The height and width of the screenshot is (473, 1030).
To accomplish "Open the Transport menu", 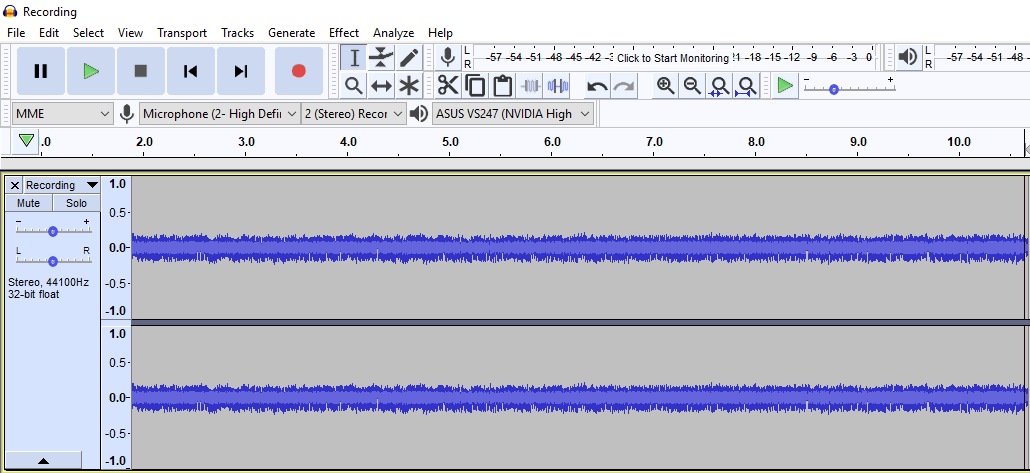I will (182, 33).
